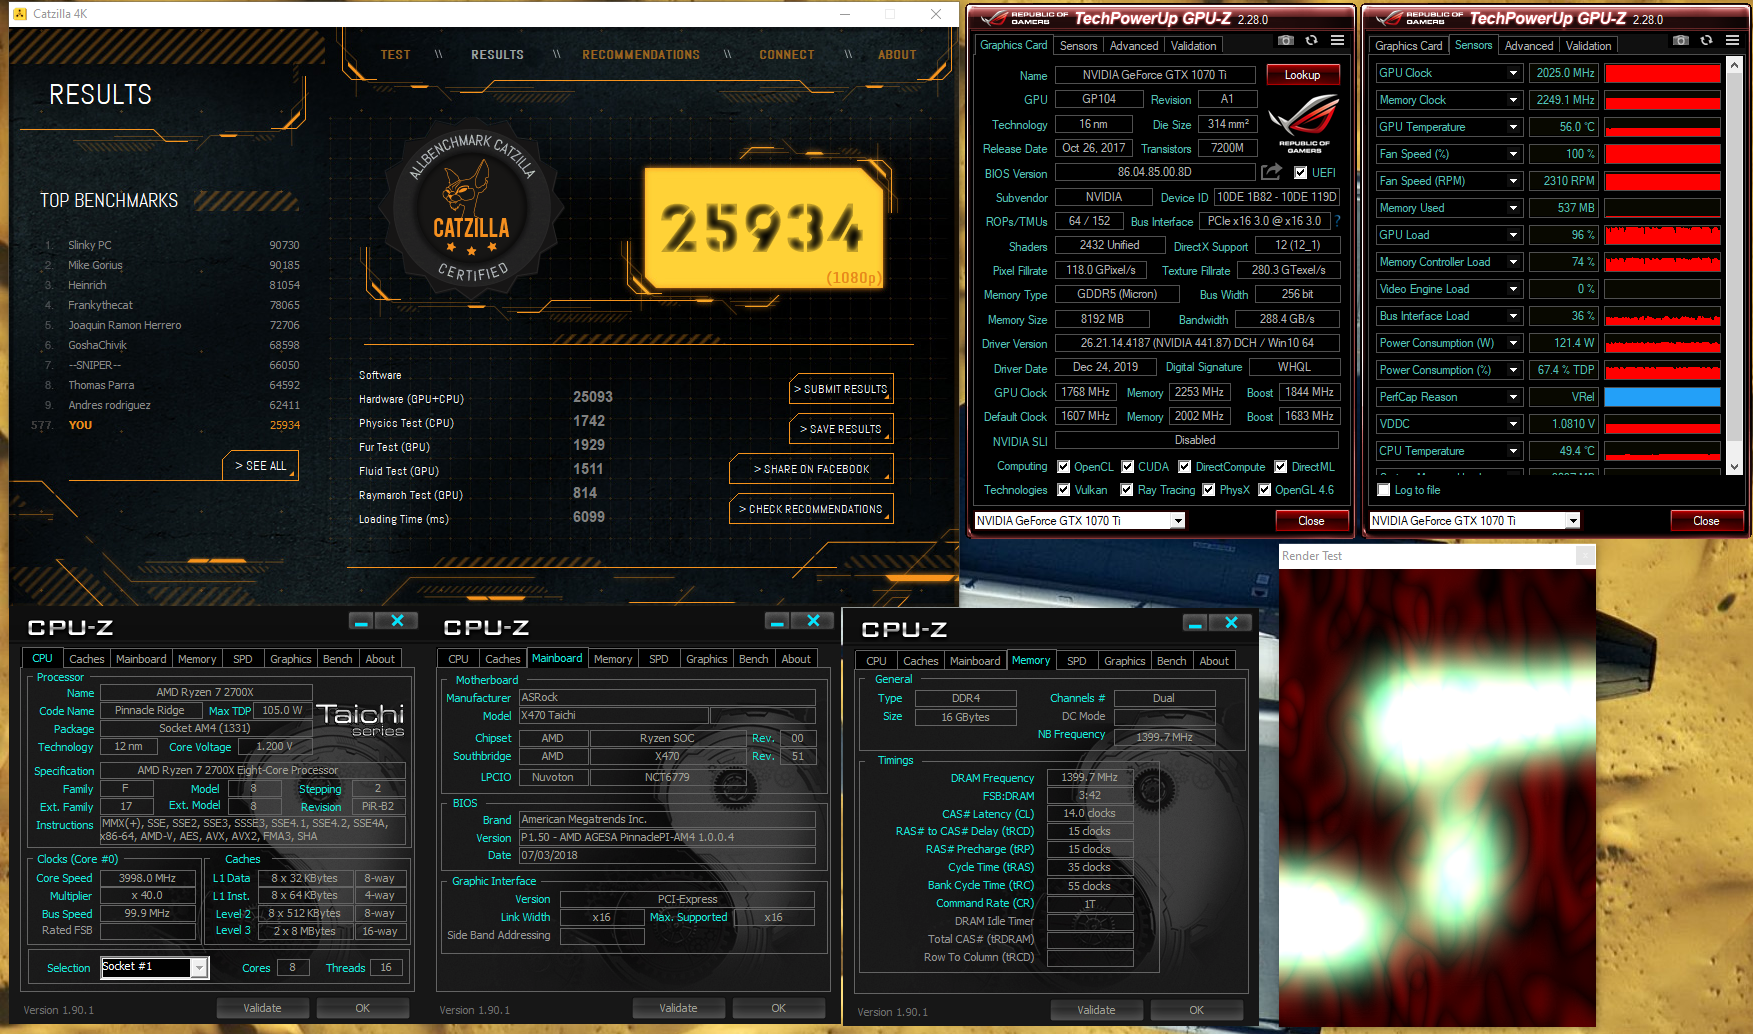Open Fan Speed (RPM) sensor dropdown
The image size is (1753, 1034).
coord(1513,181)
